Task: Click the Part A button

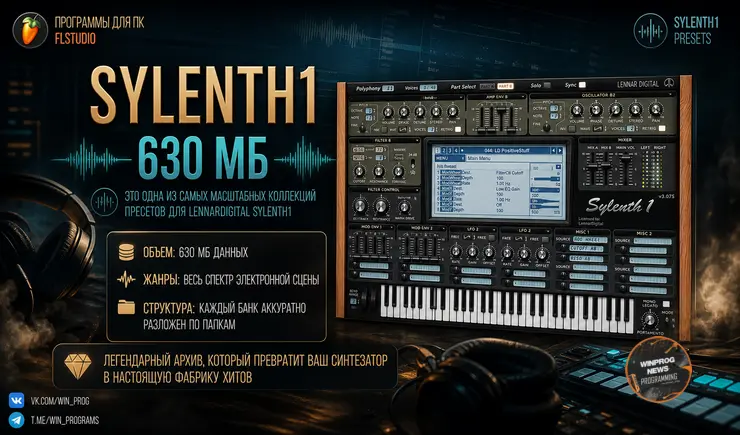Action: click(x=487, y=86)
